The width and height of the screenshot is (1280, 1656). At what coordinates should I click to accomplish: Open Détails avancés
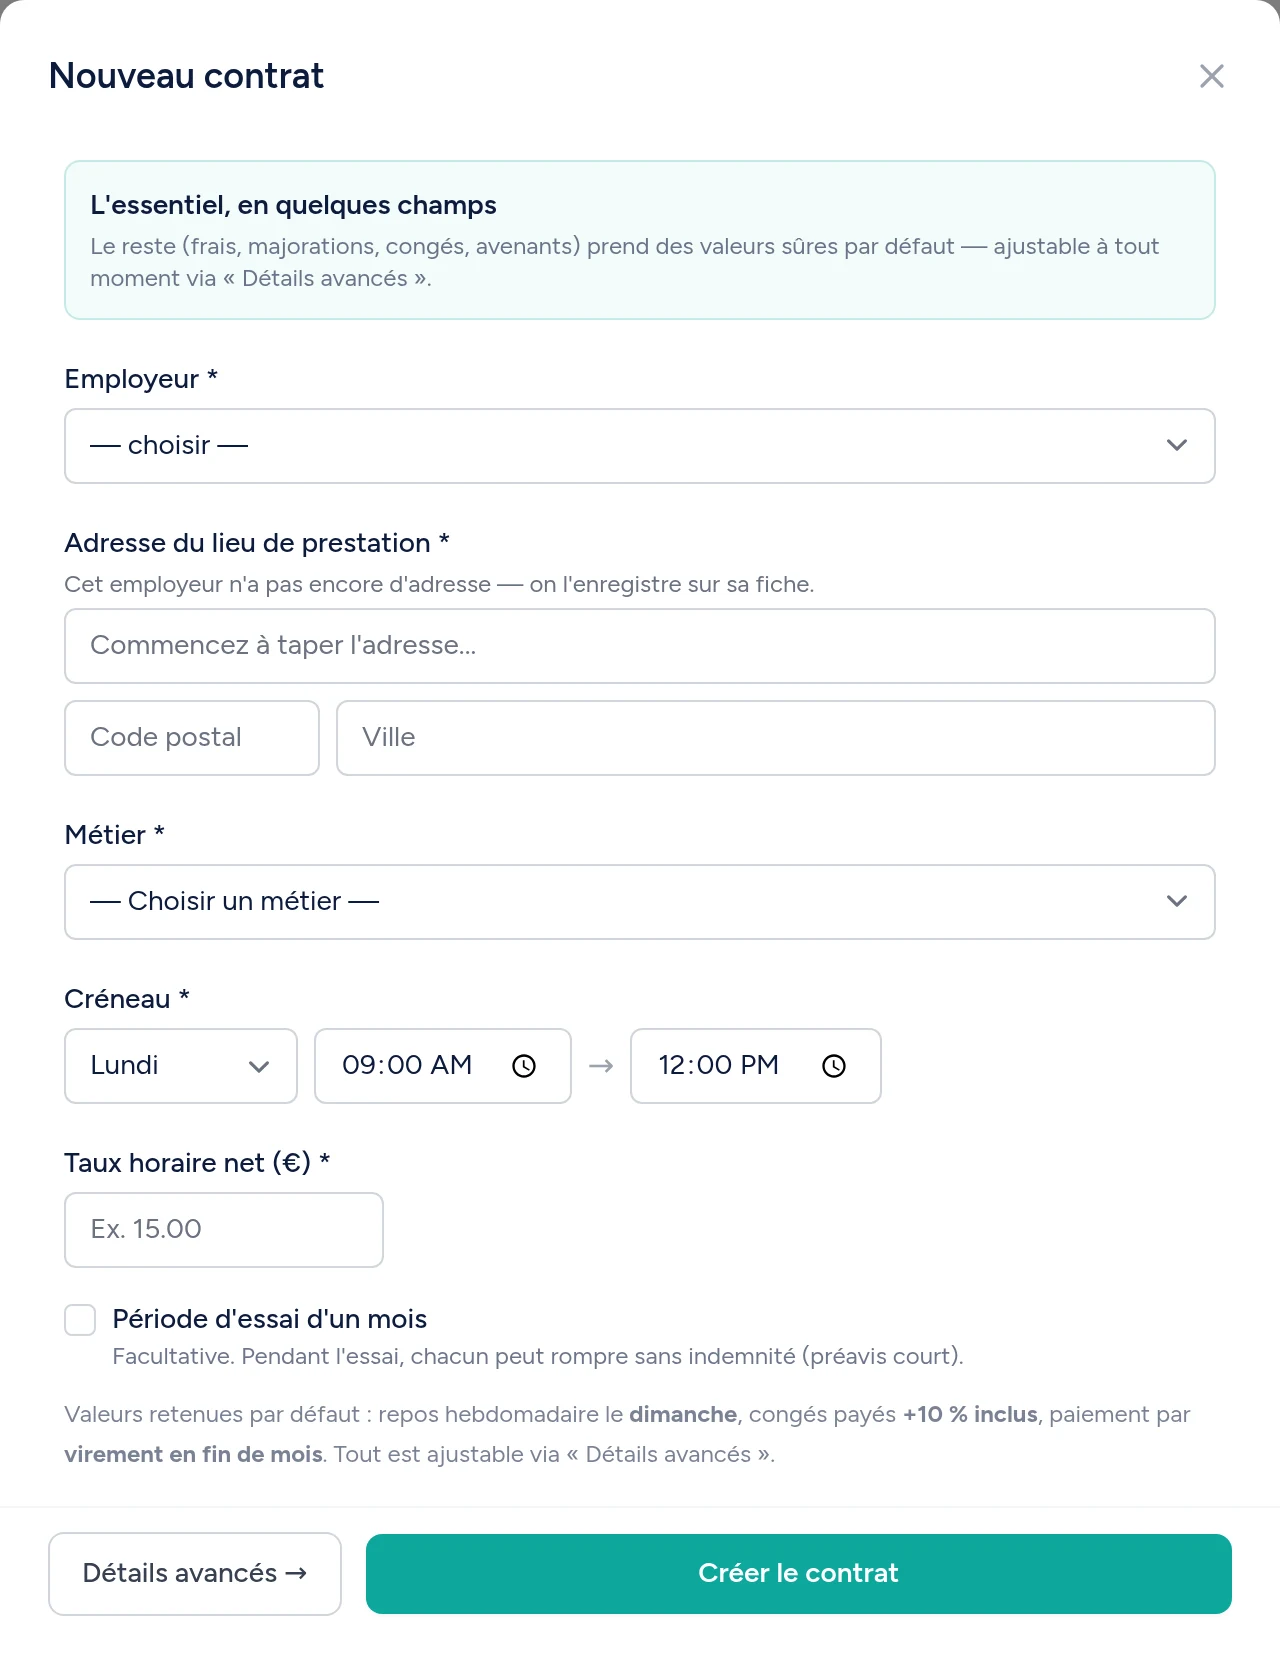pos(195,1574)
